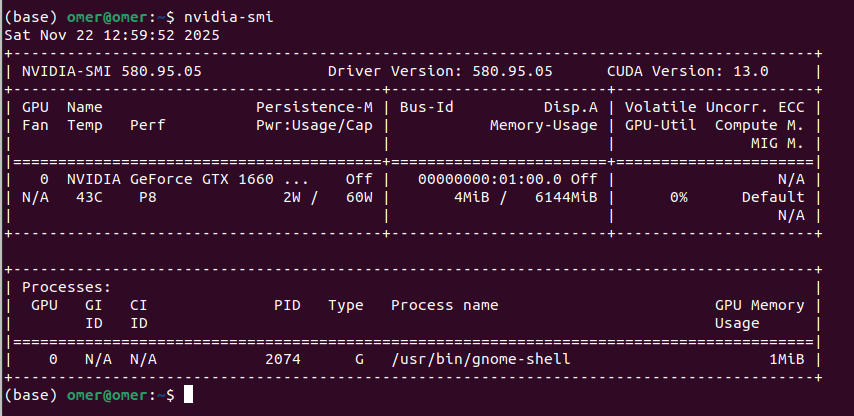Image resolution: width=854 pixels, height=416 pixels.
Task: Click the 0% GPU utilization value
Action: tap(678, 197)
